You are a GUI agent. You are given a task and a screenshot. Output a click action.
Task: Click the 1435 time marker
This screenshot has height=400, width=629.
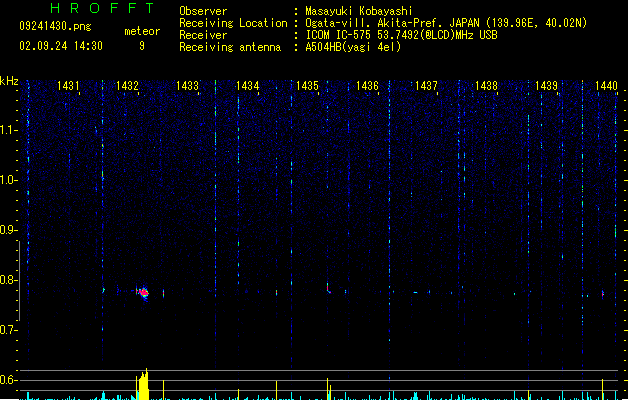(307, 86)
